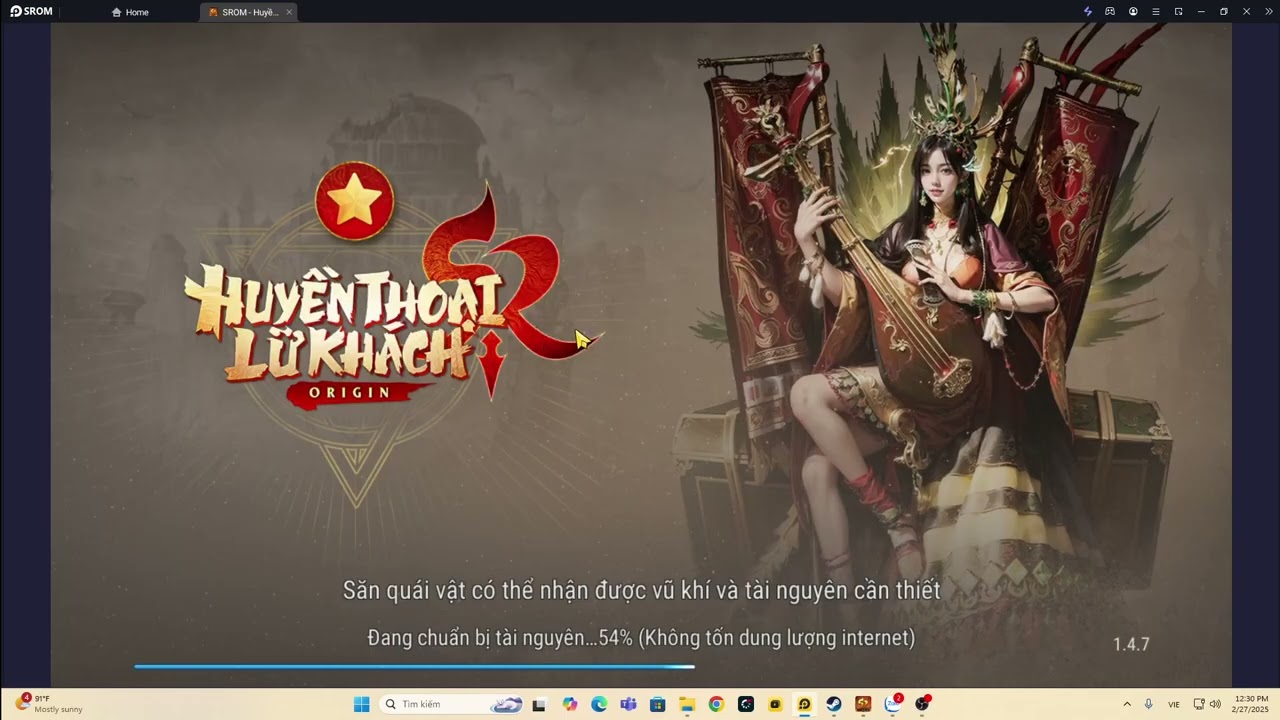Click the SROM logo in the title bar
Image resolution: width=1280 pixels, height=720 pixels.
(31, 12)
